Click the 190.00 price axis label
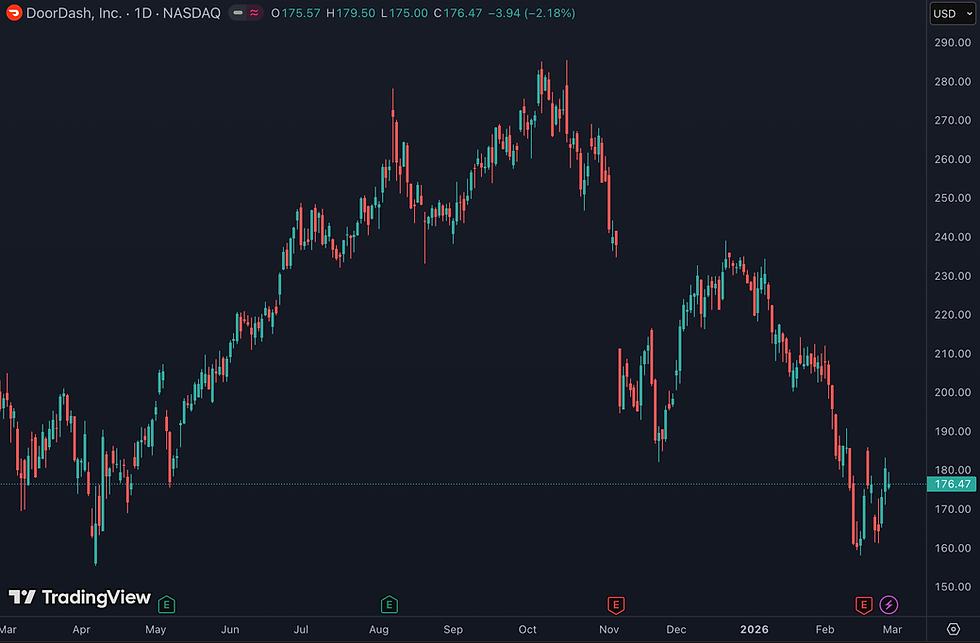 pos(952,431)
